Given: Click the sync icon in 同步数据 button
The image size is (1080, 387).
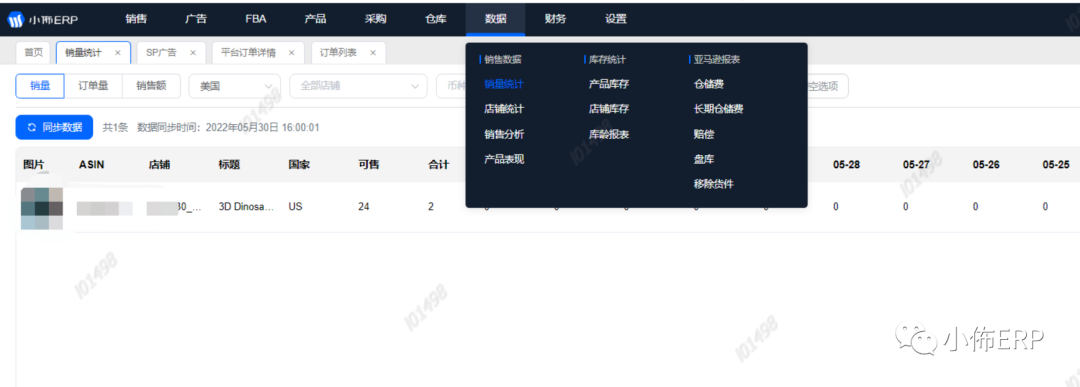Looking at the screenshot, I should click(31, 127).
